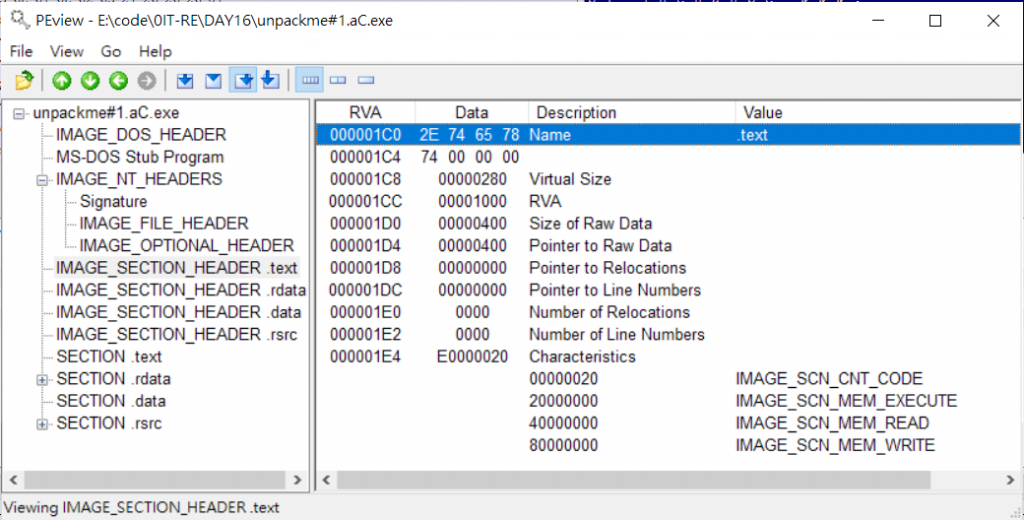Click data panel scroll left arrow
The height and width of the screenshot is (520, 1024).
point(327,480)
